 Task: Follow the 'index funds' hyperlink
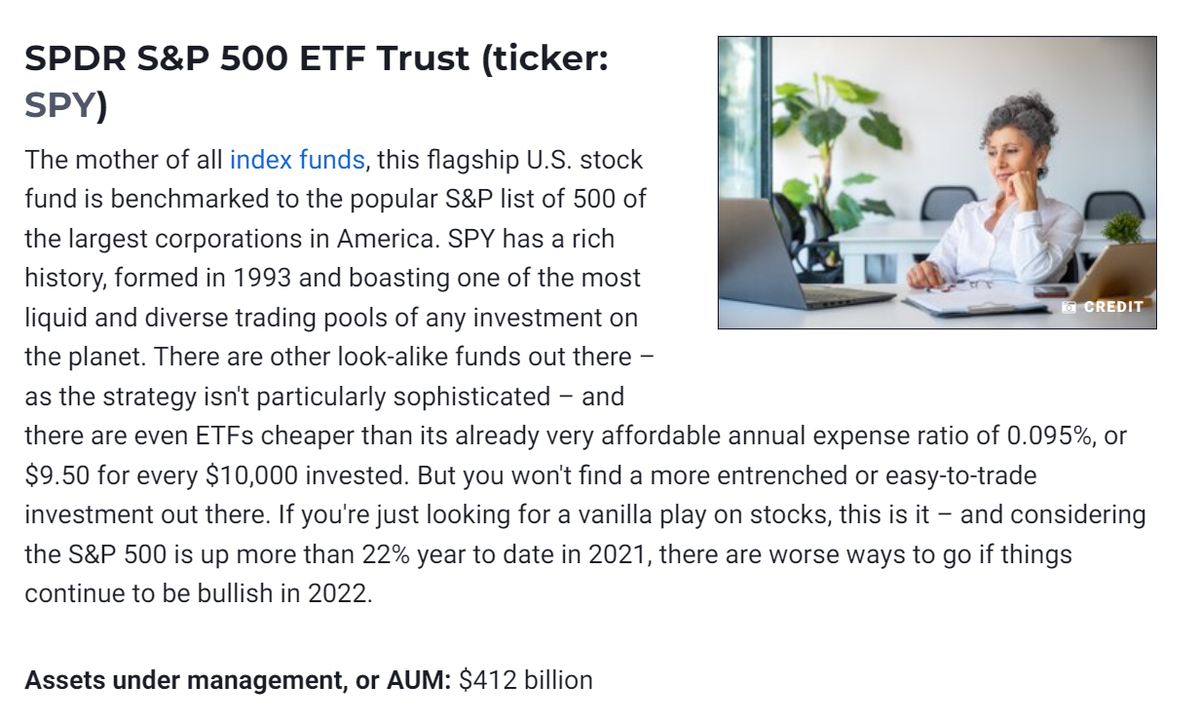297,160
